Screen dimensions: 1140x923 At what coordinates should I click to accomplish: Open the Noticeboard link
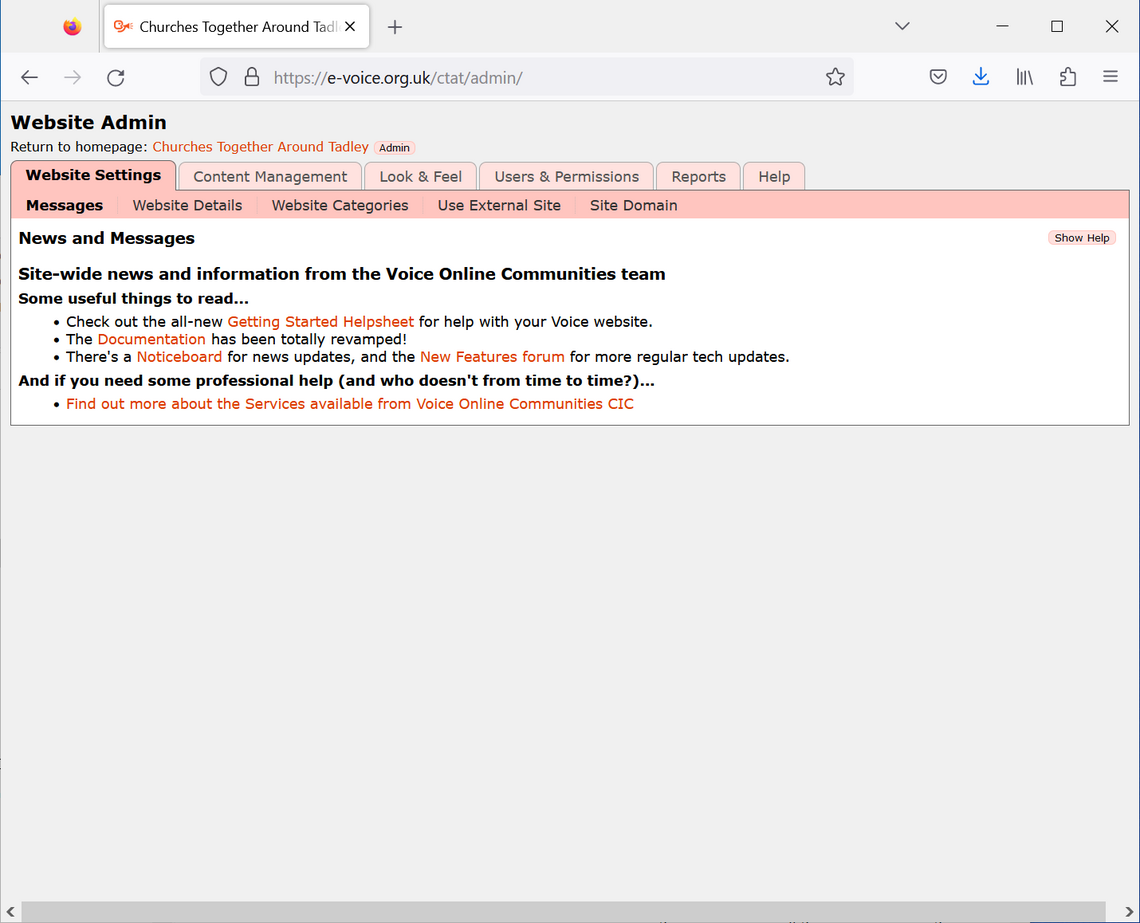180,357
